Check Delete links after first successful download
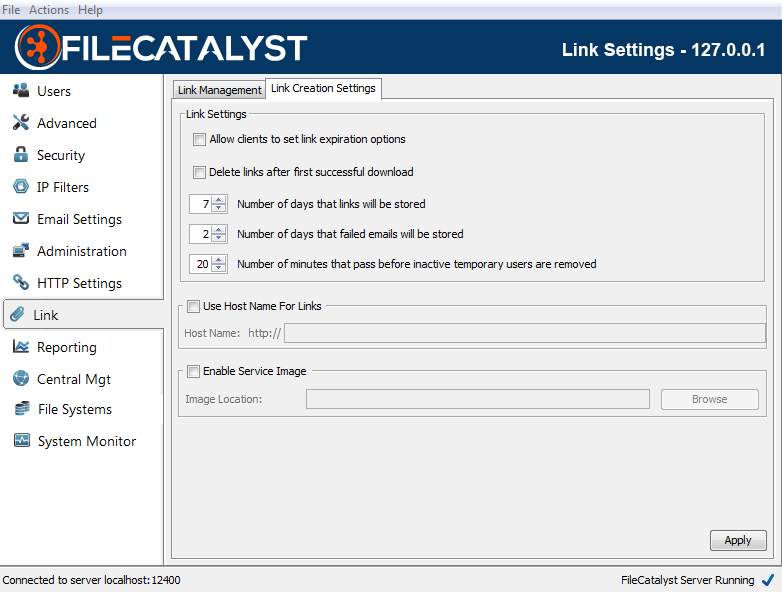Screen dimensions: 782x592 click(x=199, y=173)
